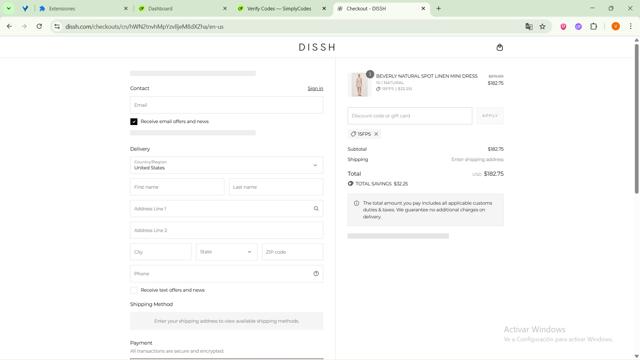Click the red shield extension icon
The image size is (640, 360).
[563, 27]
